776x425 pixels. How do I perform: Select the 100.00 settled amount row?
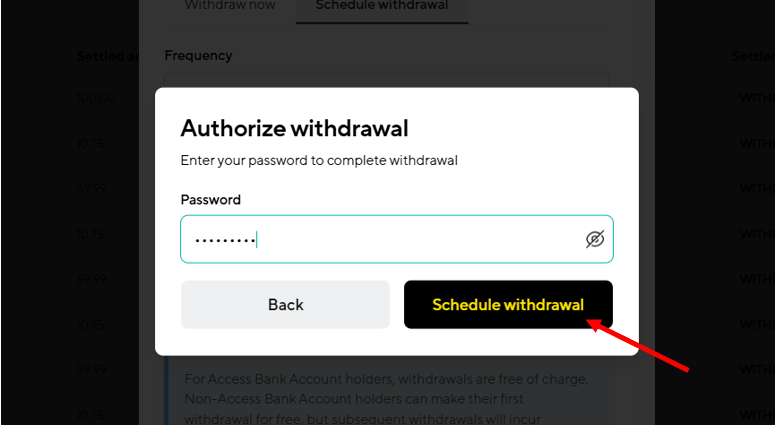click(96, 98)
